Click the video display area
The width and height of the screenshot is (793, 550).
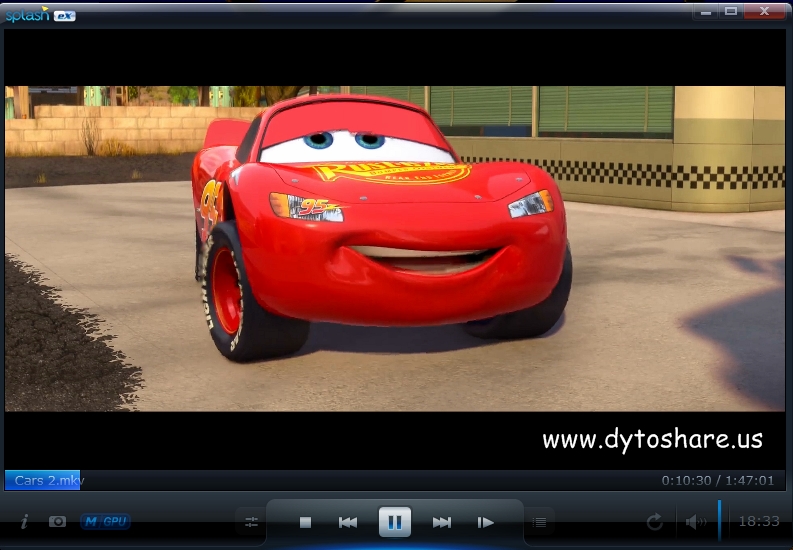pyautogui.click(x=394, y=248)
